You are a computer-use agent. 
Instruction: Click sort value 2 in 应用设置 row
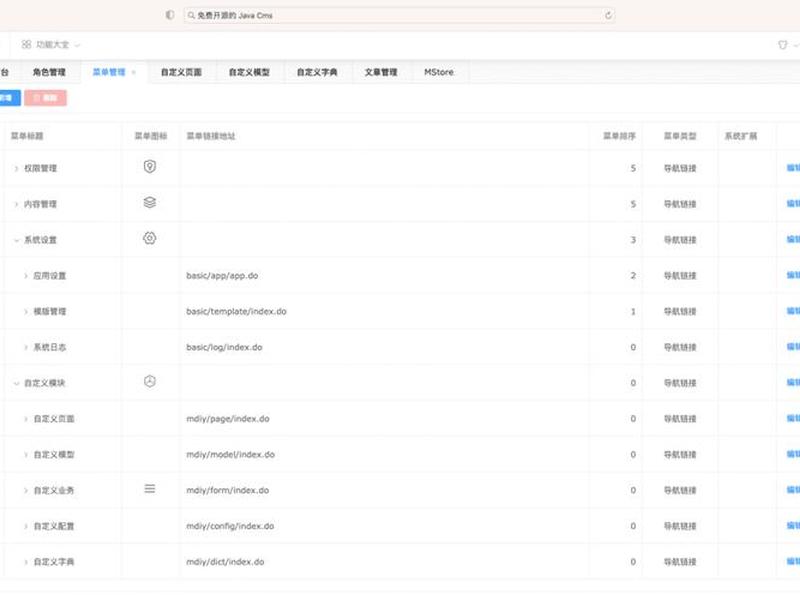coord(633,276)
